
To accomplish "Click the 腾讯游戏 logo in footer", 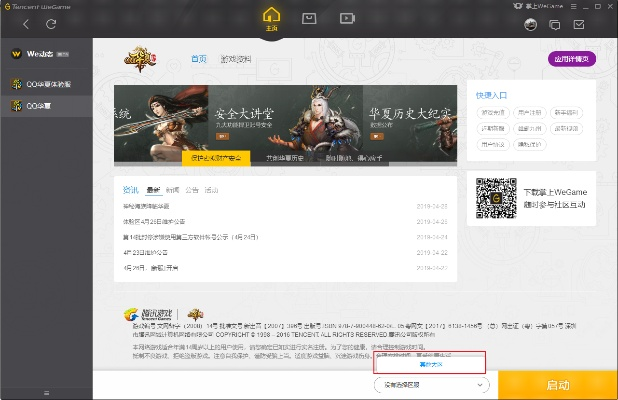I will [x=148, y=314].
